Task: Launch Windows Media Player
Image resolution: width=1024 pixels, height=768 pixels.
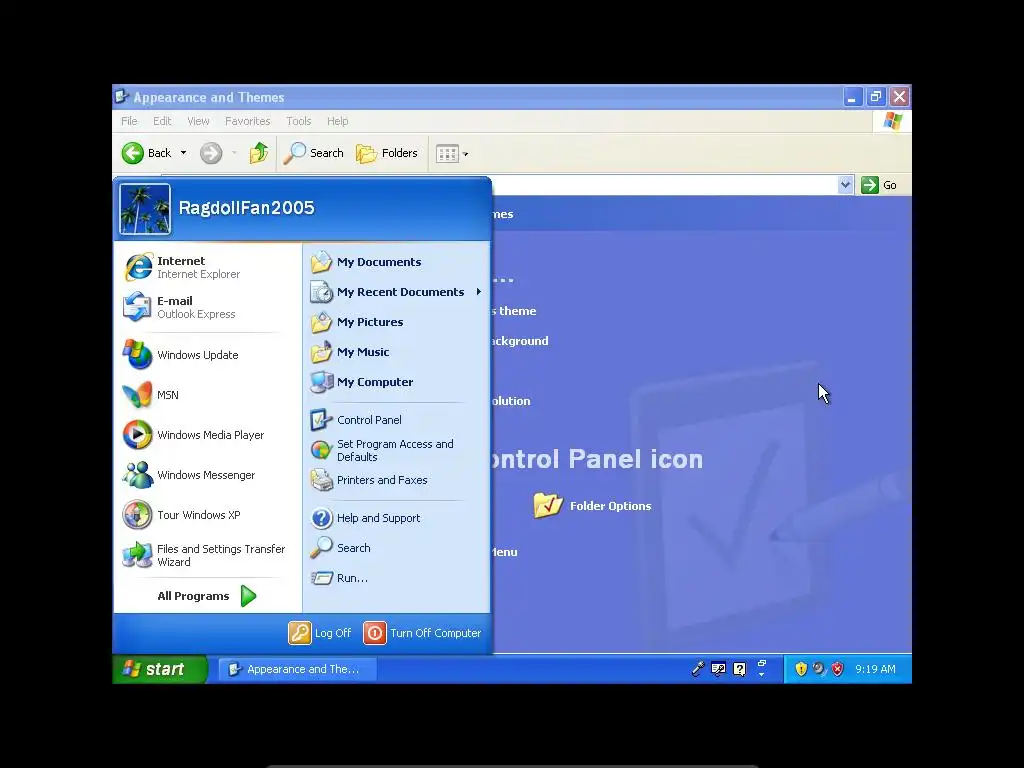Action: (207, 435)
